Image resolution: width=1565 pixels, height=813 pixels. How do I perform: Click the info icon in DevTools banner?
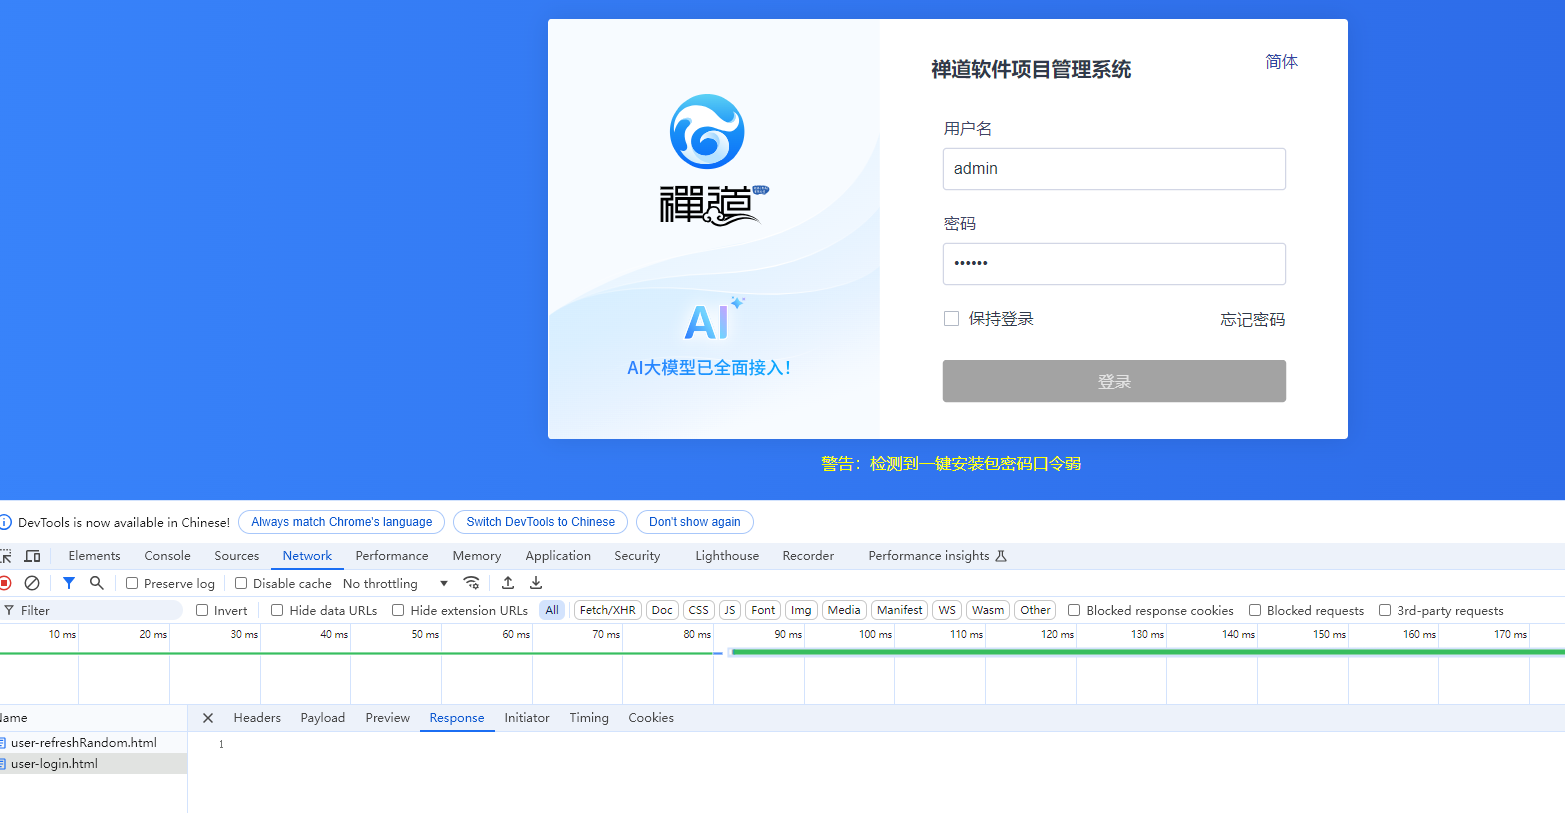(x=5, y=522)
